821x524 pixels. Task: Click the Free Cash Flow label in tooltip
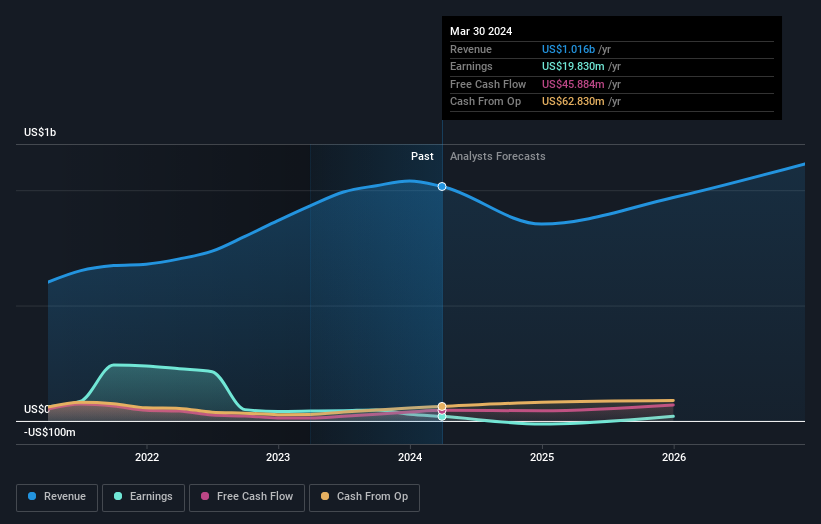[488, 84]
